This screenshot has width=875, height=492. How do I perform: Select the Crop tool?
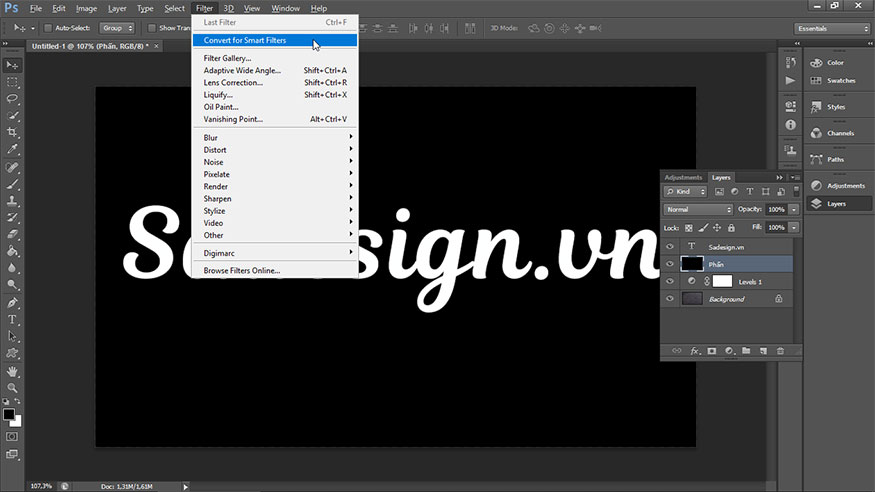12,132
